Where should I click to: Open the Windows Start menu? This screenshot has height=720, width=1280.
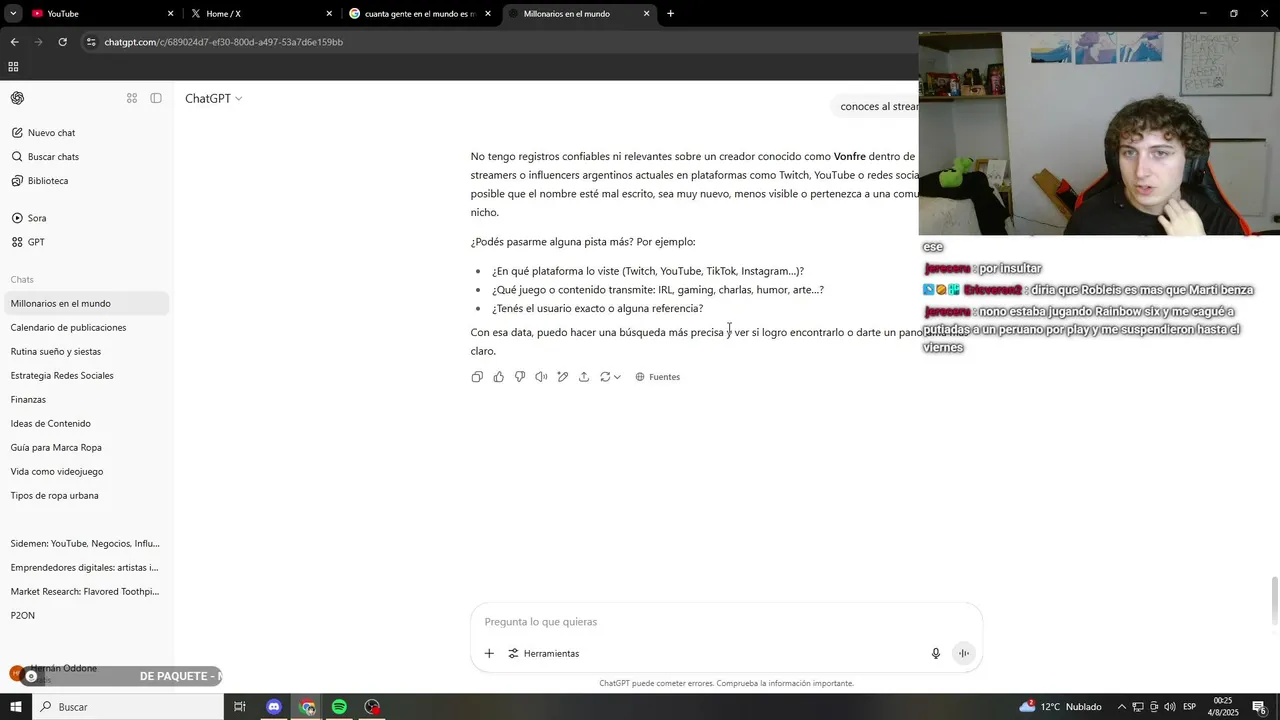pos(15,707)
